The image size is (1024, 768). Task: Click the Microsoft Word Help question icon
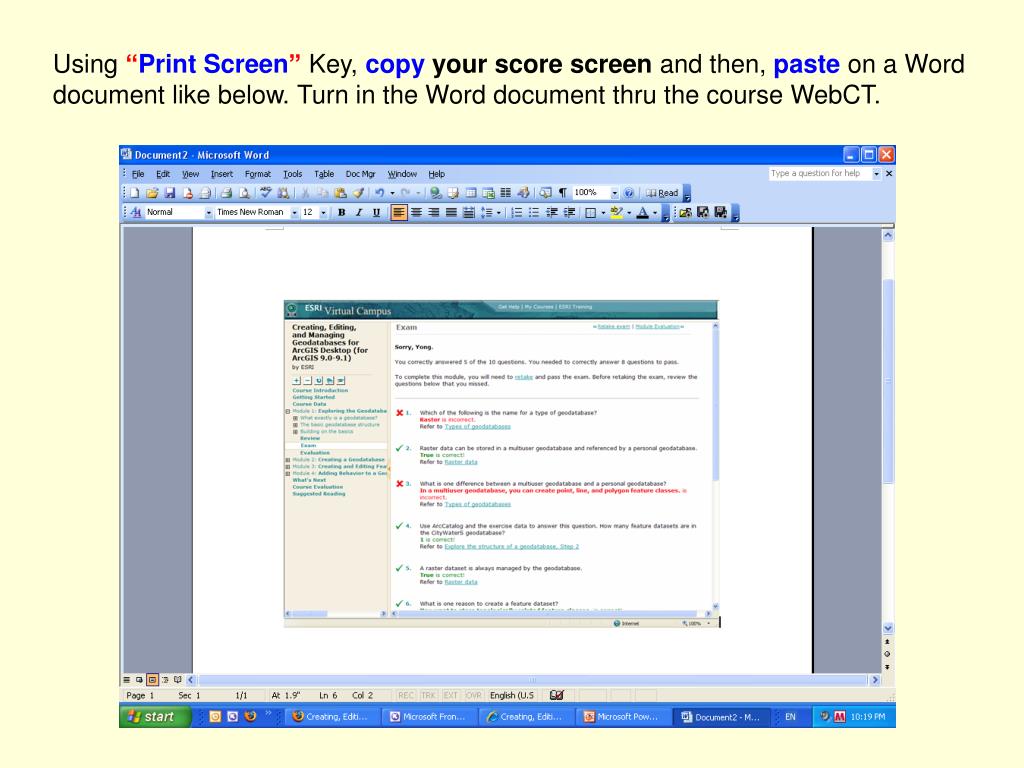[x=629, y=193]
